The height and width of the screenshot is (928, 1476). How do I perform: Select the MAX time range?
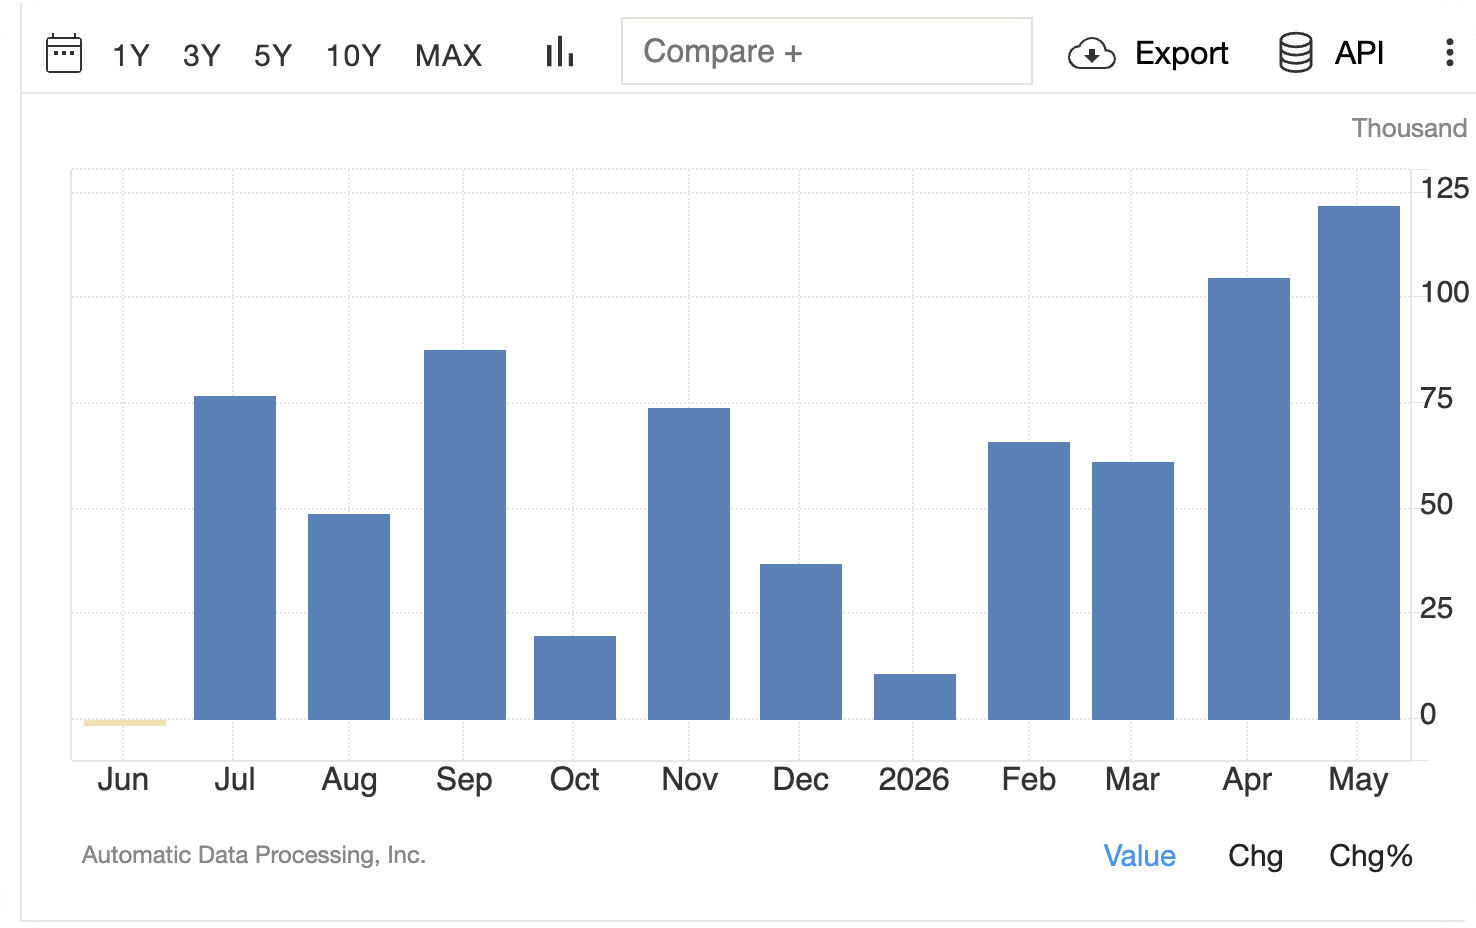449,55
